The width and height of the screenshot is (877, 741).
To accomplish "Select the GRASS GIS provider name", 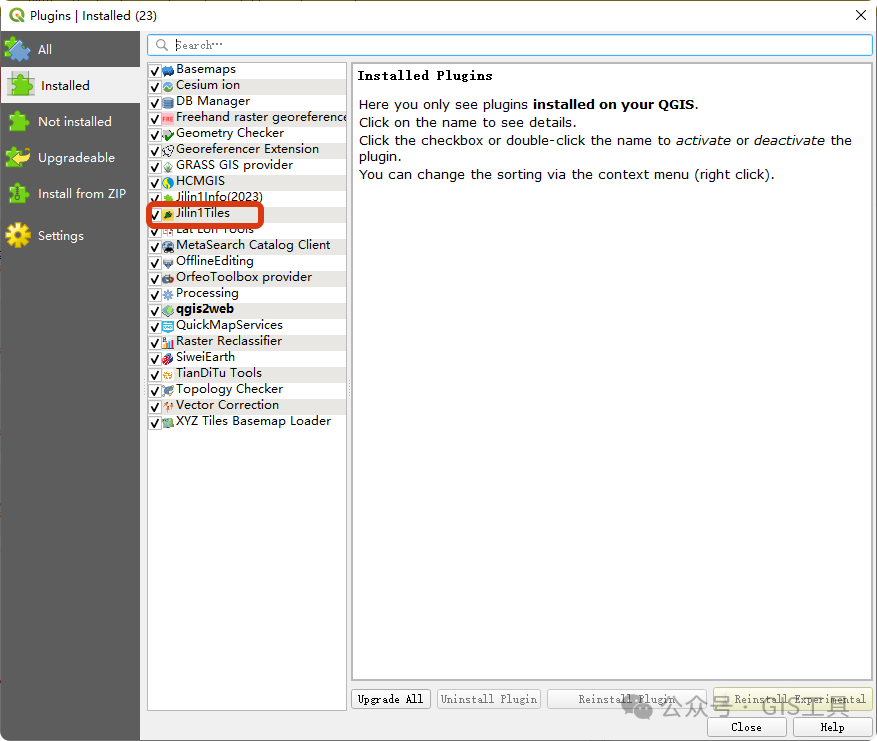I will pyautogui.click(x=234, y=165).
